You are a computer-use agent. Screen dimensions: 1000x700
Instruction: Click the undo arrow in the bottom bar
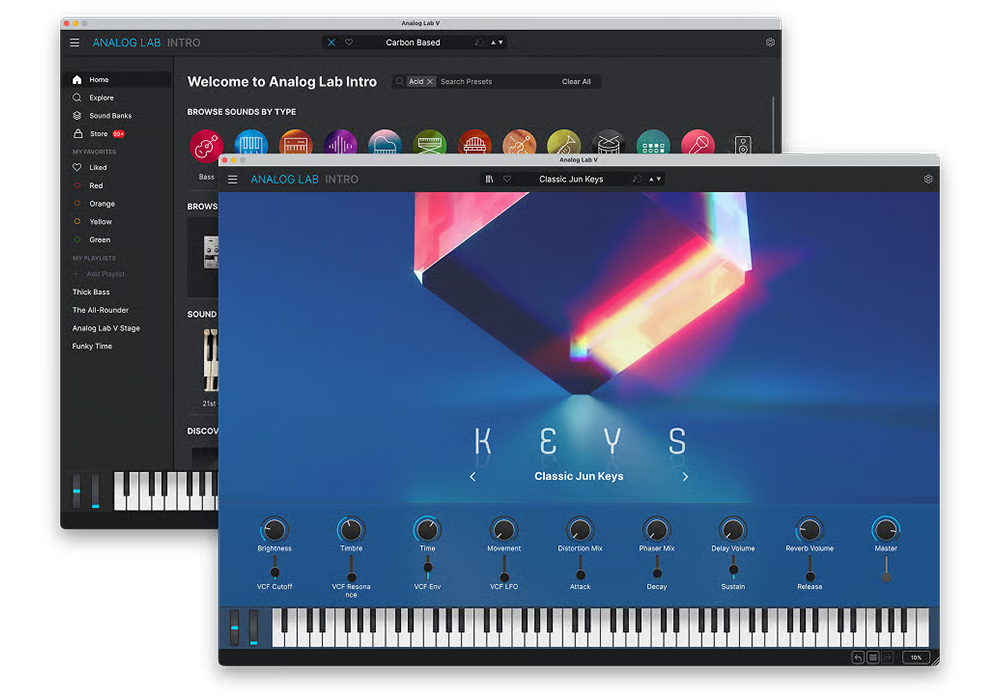pyautogui.click(x=858, y=657)
